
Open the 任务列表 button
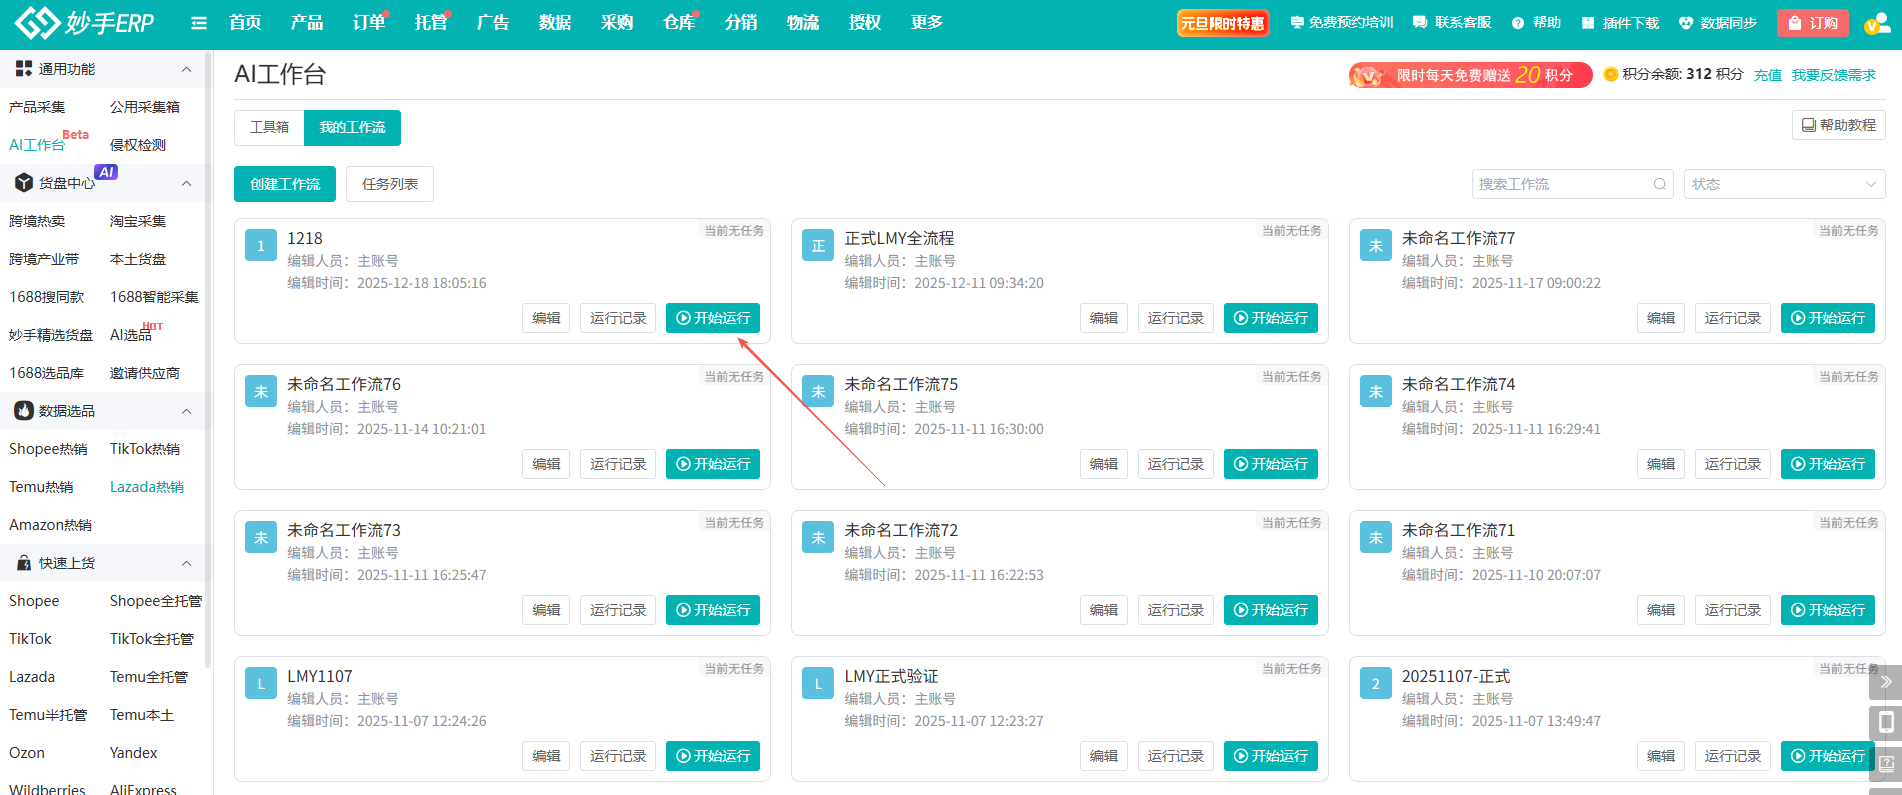click(390, 184)
